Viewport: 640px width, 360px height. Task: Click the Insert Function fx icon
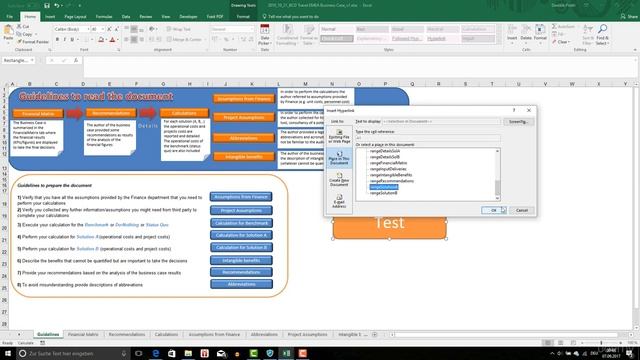click(76, 60)
